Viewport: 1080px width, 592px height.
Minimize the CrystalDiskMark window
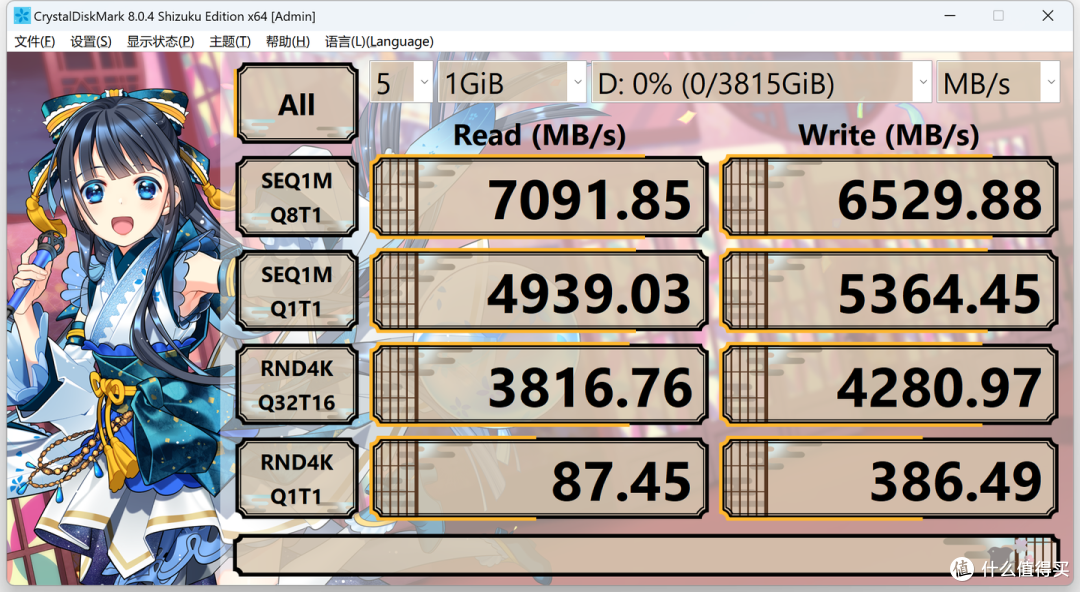pyautogui.click(x=950, y=15)
